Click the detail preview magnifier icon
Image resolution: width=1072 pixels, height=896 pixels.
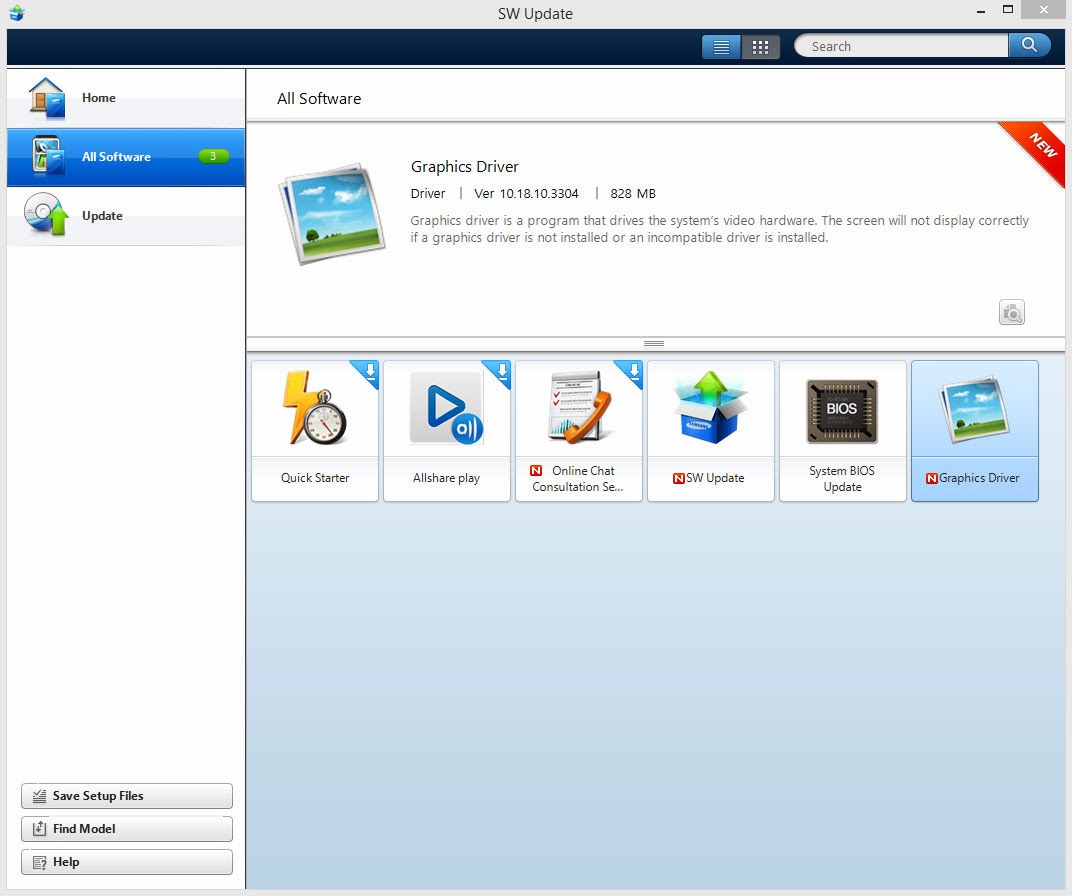click(1012, 312)
